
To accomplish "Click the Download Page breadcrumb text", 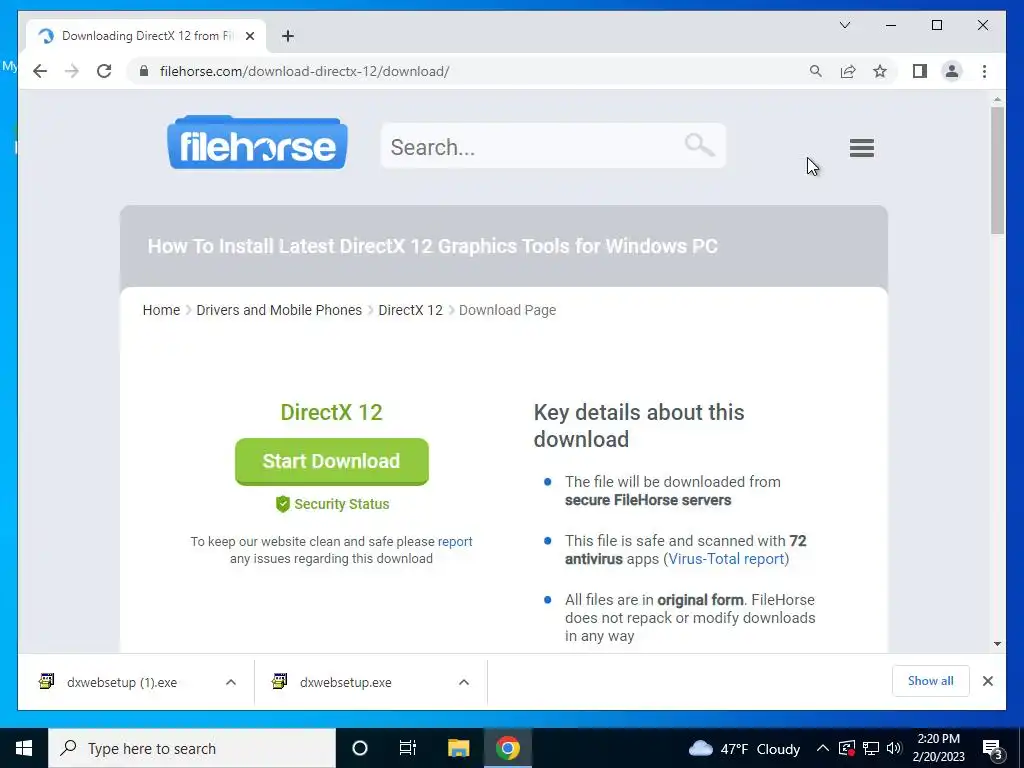I will (x=507, y=310).
